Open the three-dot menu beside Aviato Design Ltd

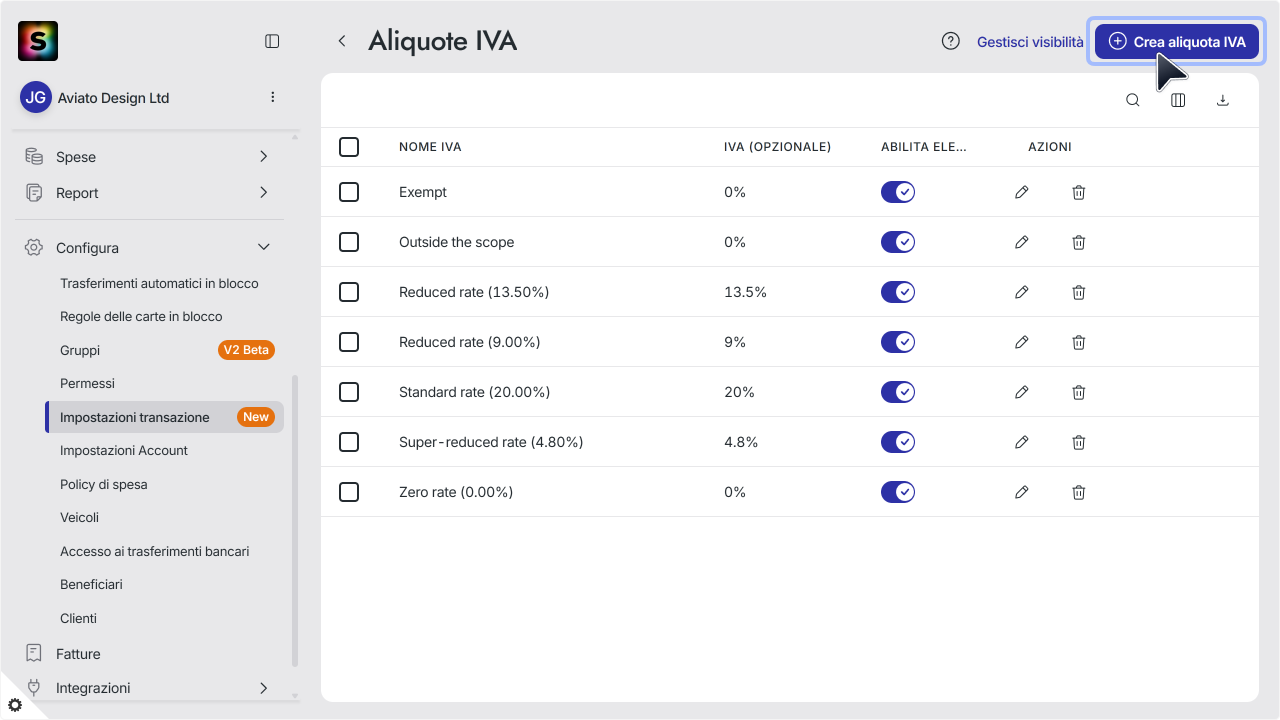[273, 97]
